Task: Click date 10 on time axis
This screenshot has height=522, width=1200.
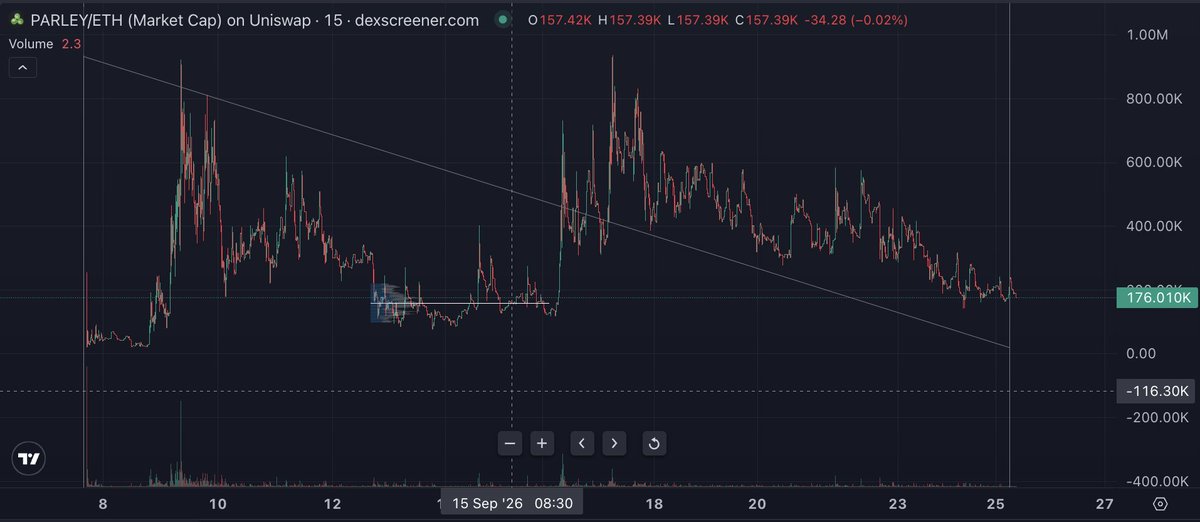Action: [x=218, y=503]
